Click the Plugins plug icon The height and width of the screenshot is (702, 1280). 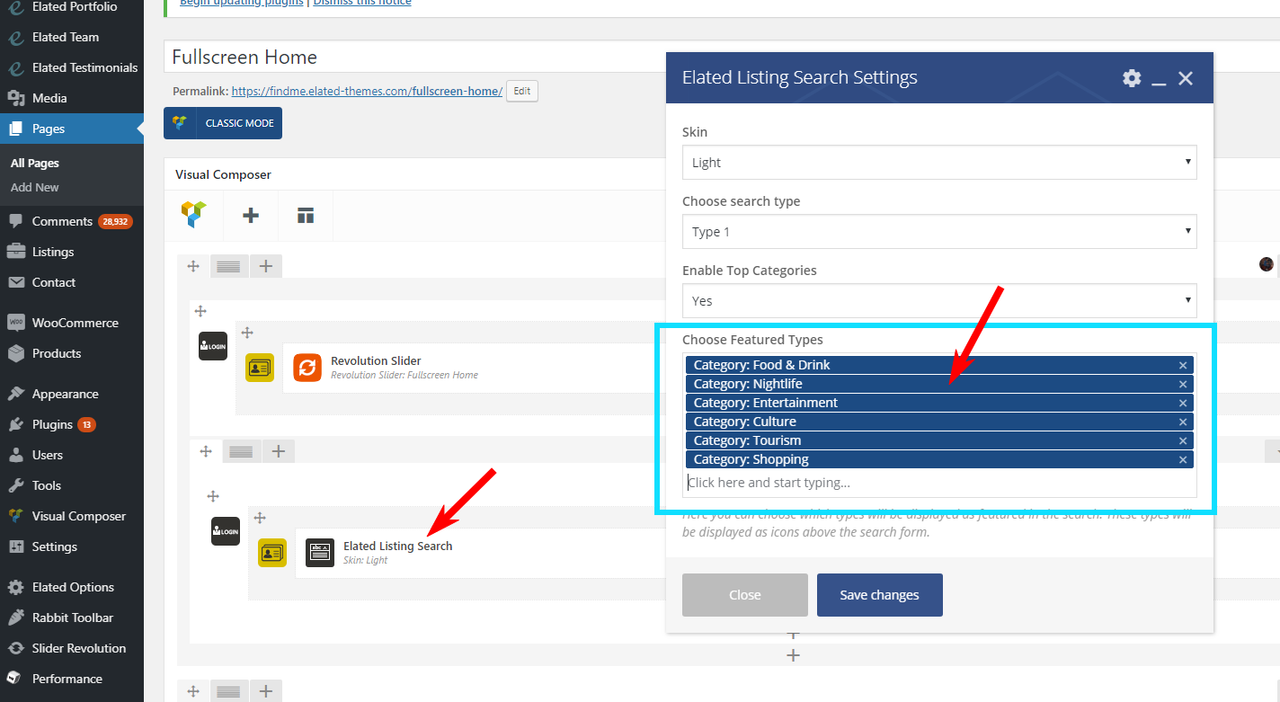click(x=15, y=424)
